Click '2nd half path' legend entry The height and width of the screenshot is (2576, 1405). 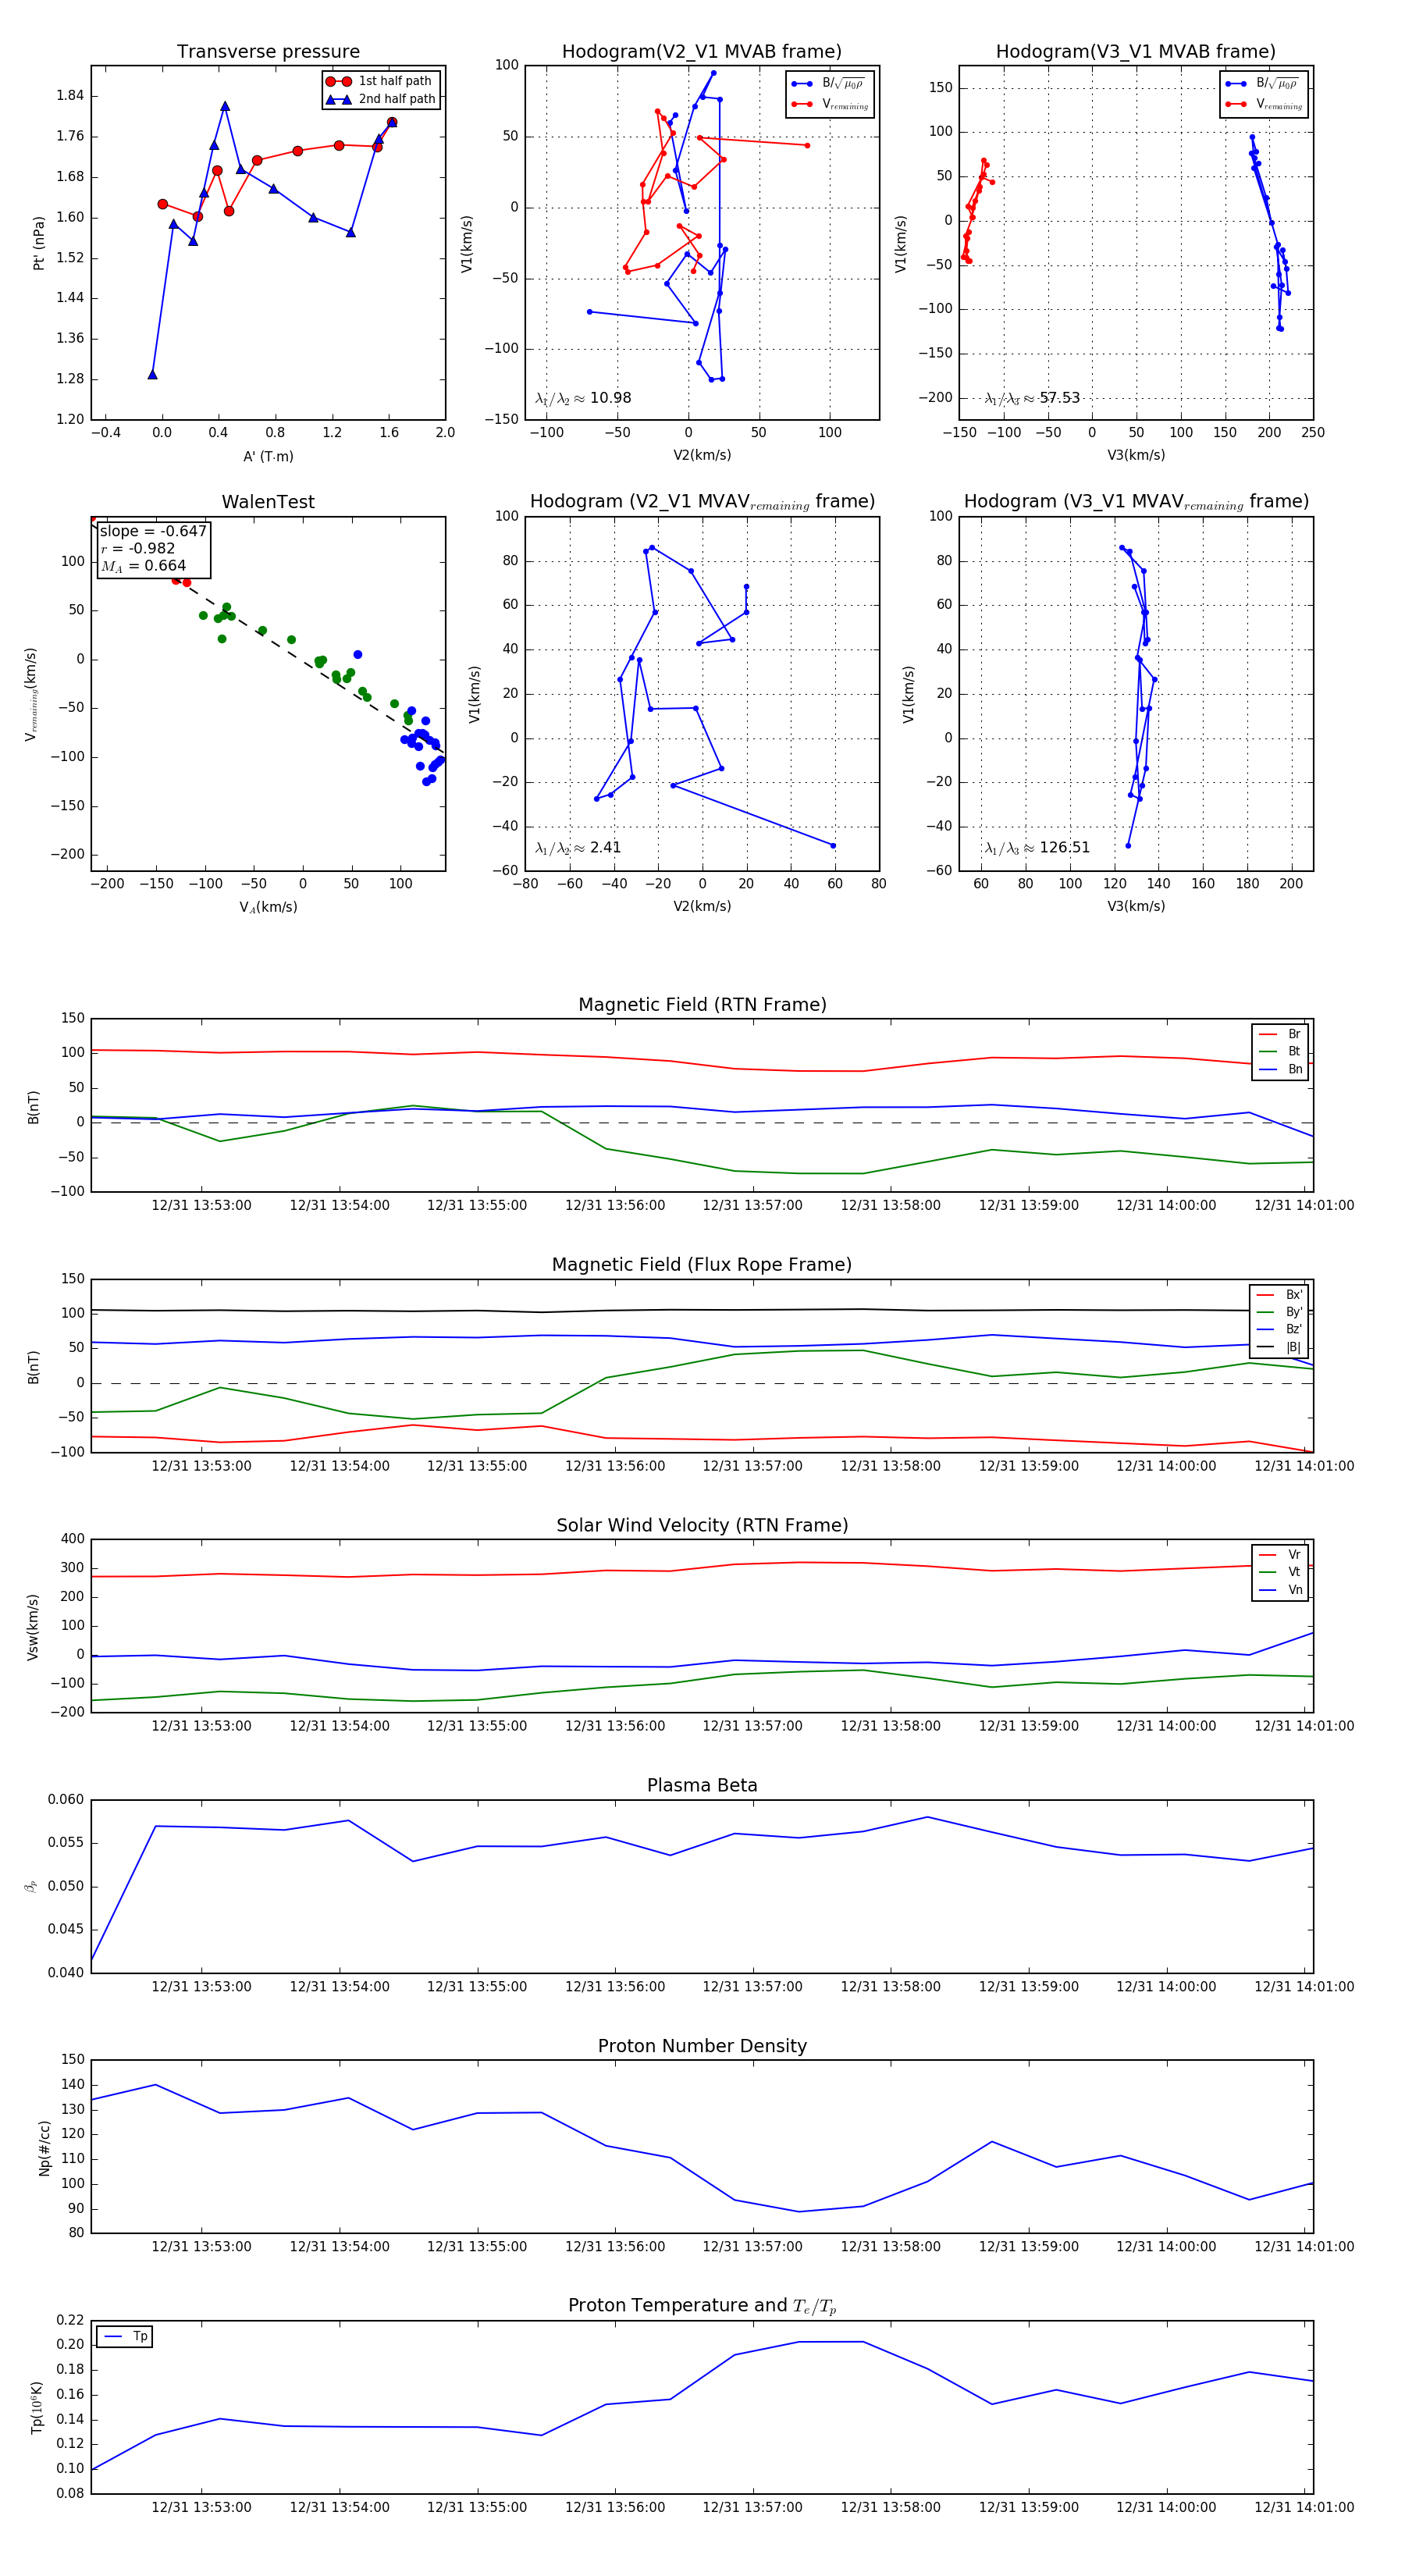pyautogui.click(x=381, y=99)
